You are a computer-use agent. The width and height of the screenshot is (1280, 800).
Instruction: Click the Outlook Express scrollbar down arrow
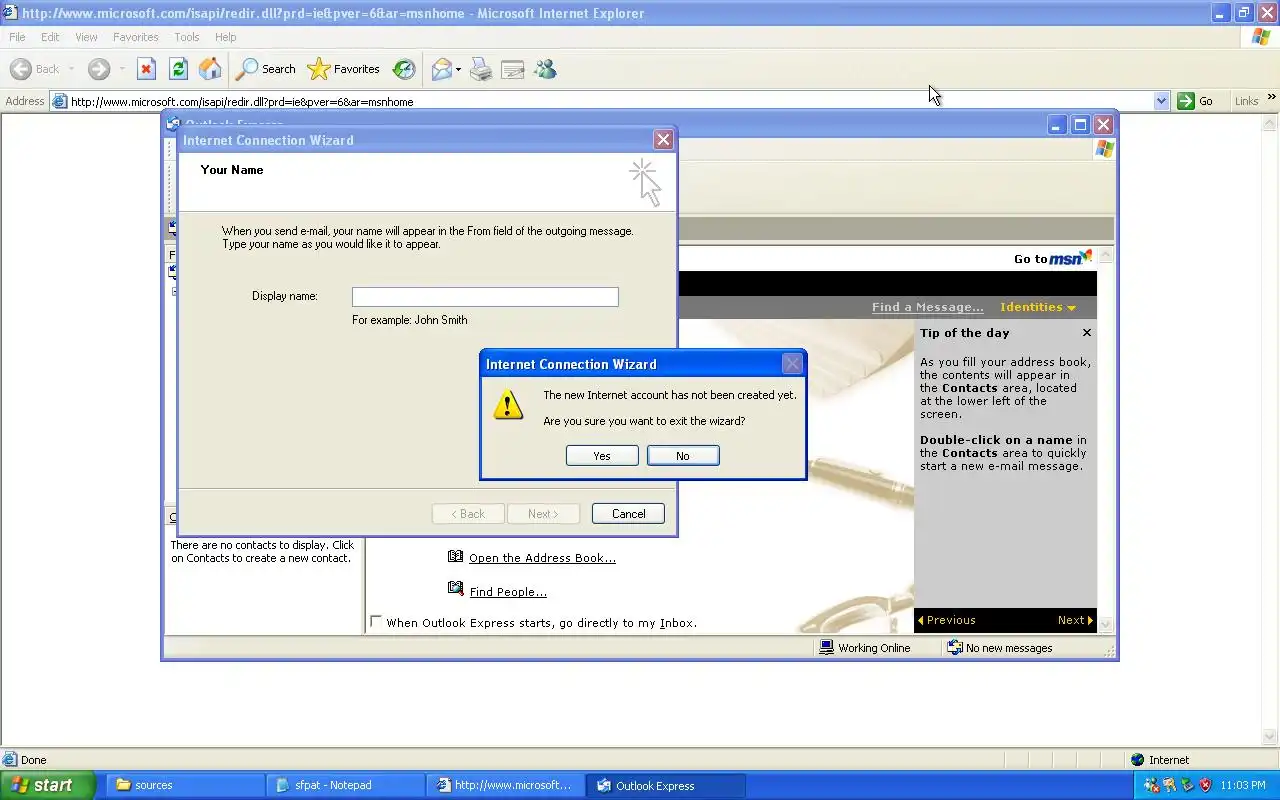click(x=1105, y=624)
